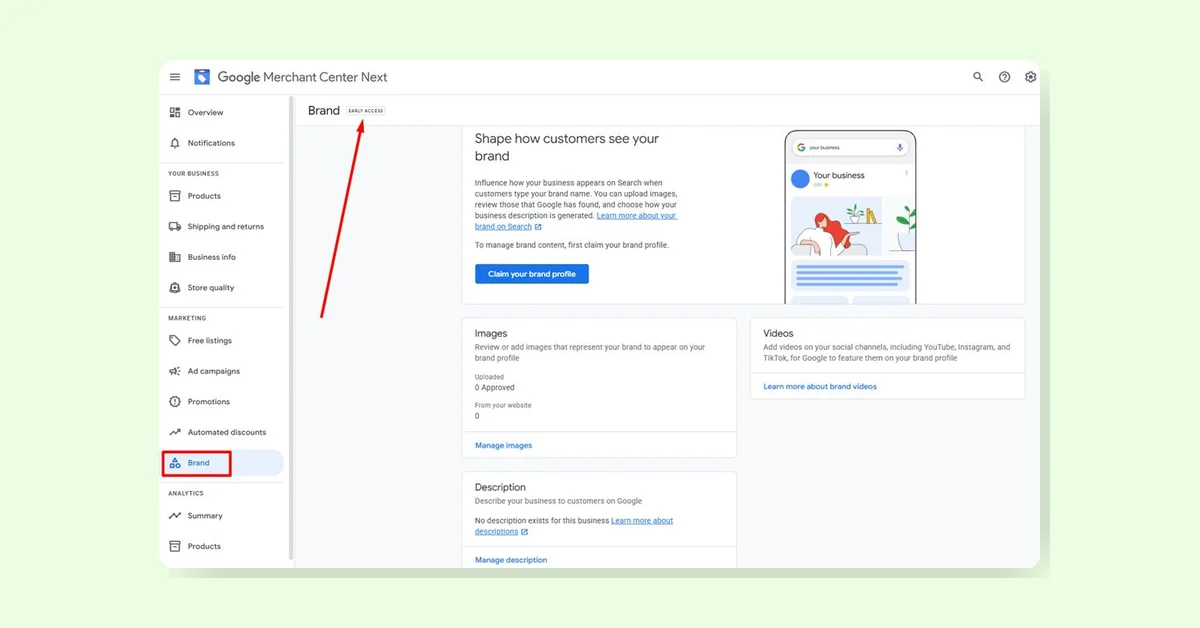Click the Manage images link
Viewport: 1200px width, 628px height.
coord(504,446)
